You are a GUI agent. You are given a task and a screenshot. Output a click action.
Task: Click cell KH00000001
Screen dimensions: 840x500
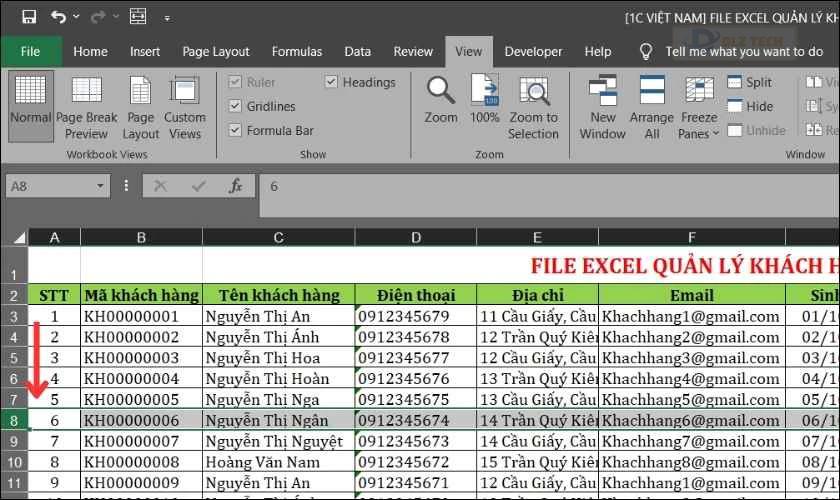tap(141, 316)
